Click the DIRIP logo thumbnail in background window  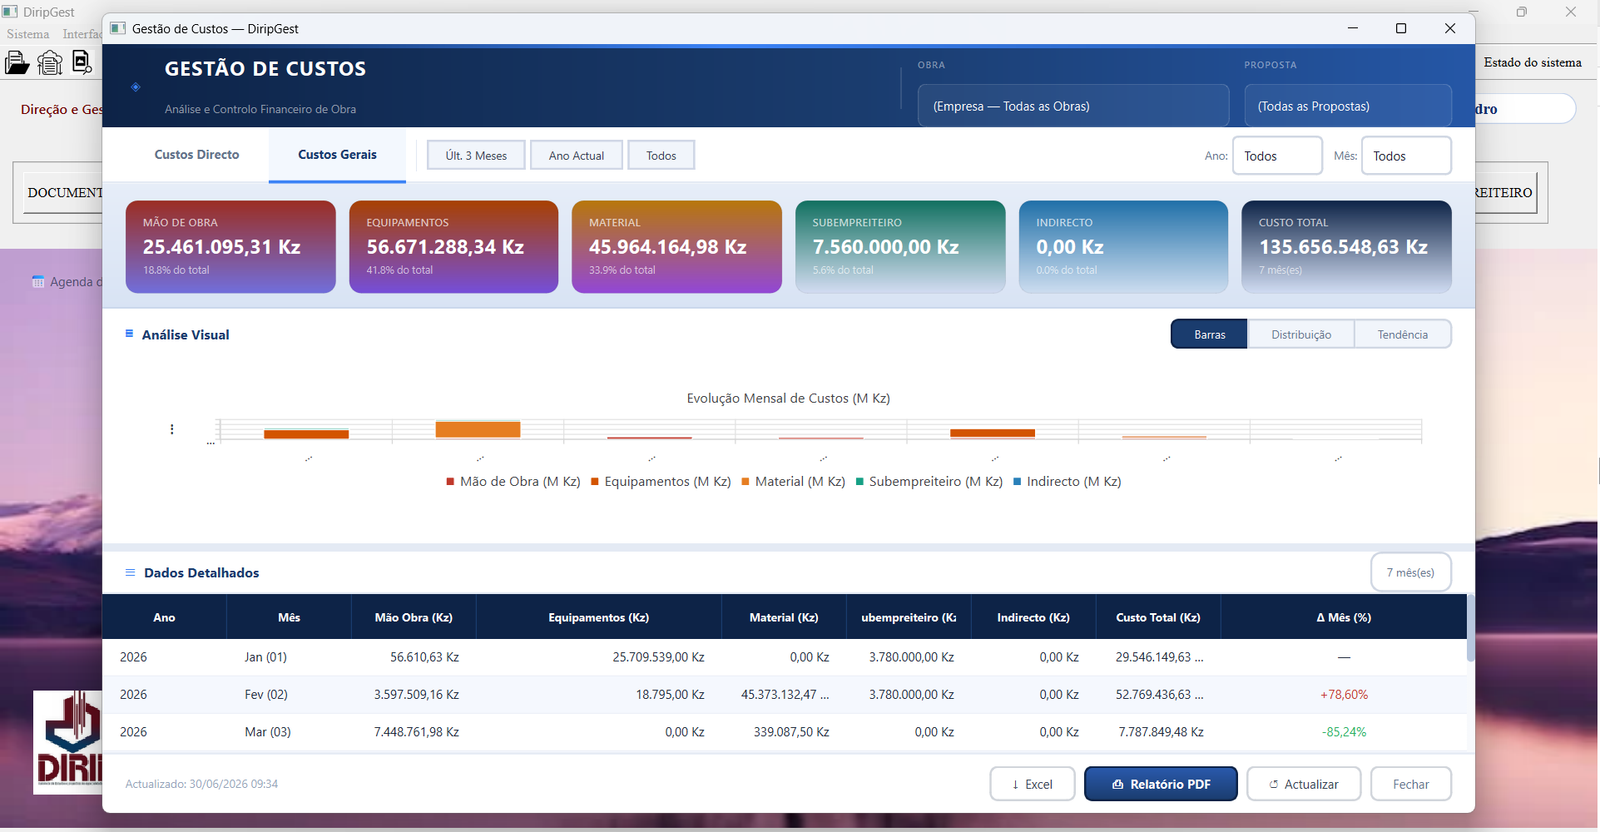tap(68, 742)
